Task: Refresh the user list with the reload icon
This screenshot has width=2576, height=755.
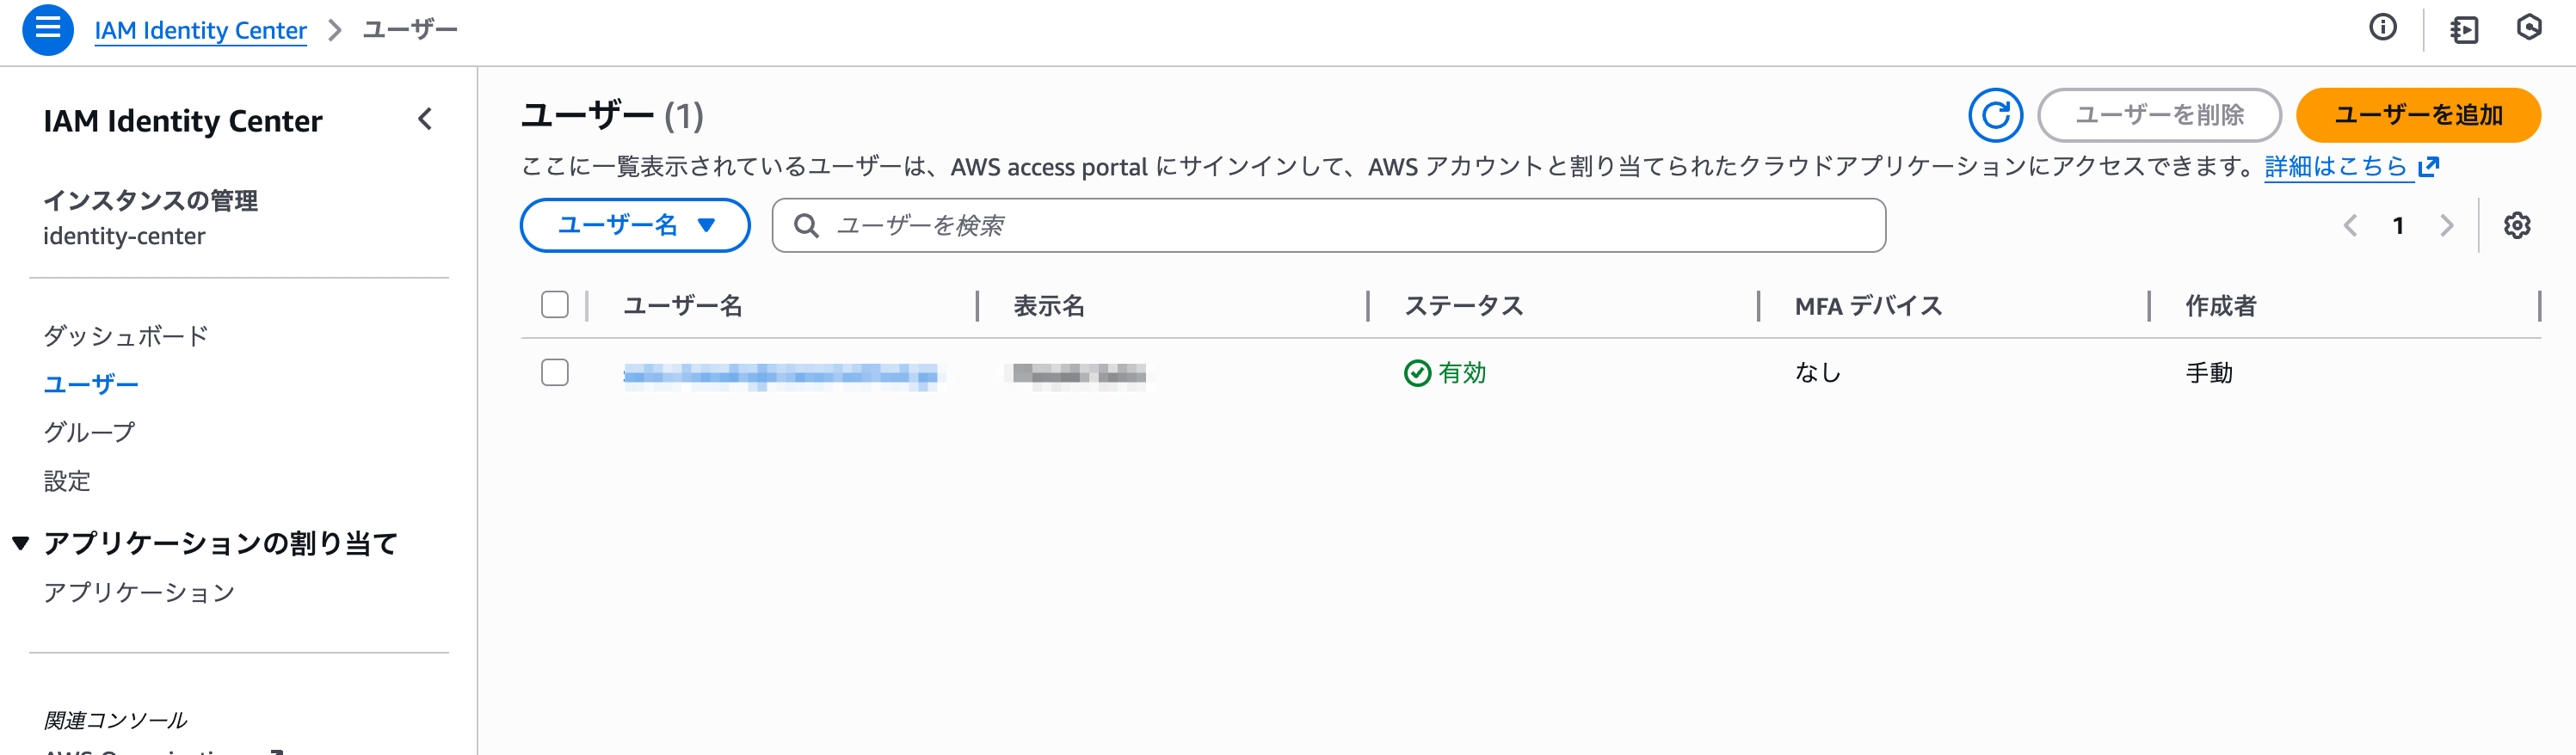Action: (x=1995, y=116)
